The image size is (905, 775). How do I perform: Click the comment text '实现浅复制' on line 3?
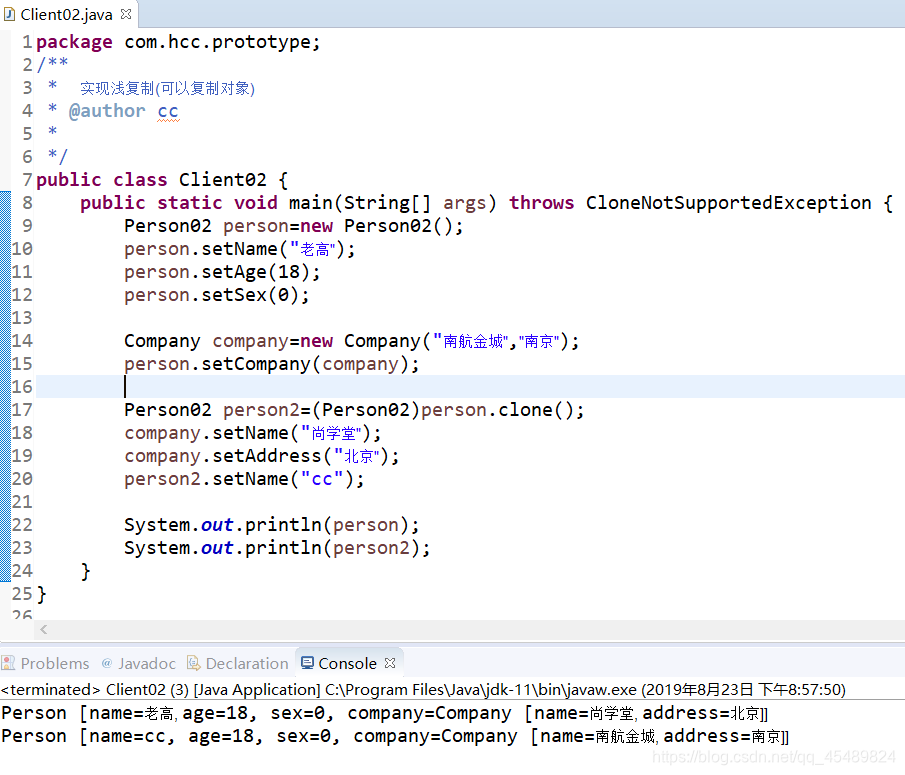(117, 88)
